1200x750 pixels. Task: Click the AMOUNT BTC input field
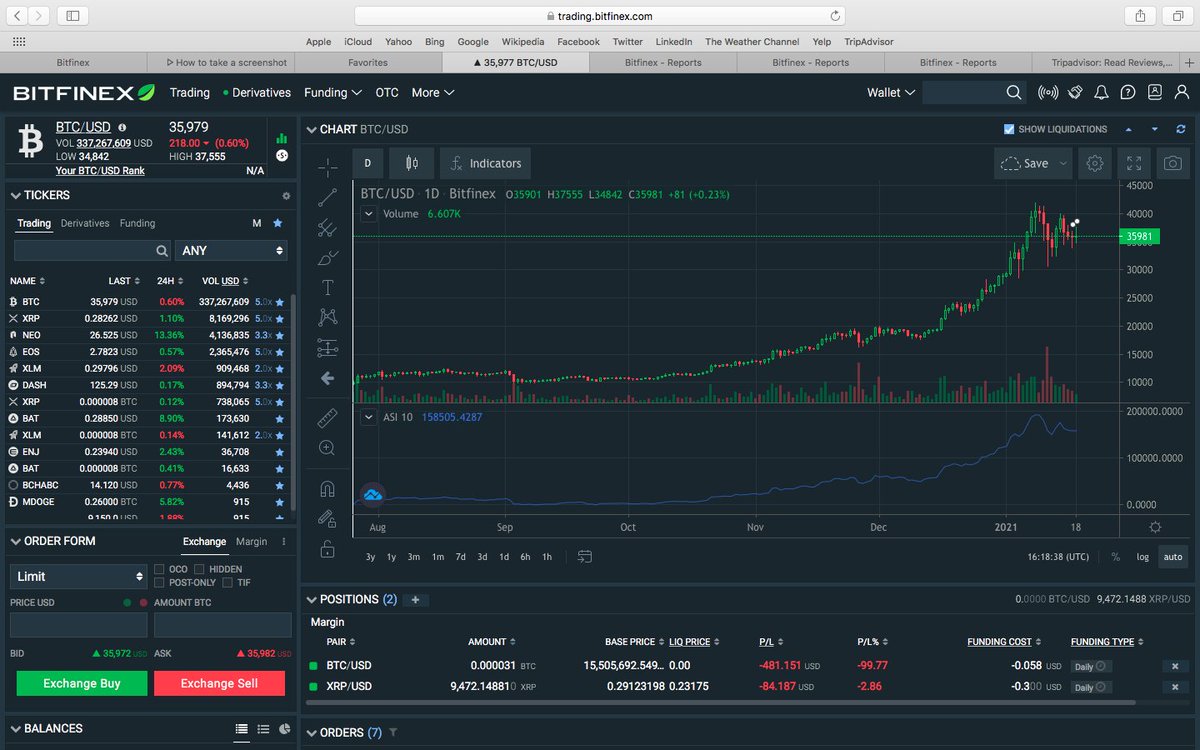click(223, 625)
